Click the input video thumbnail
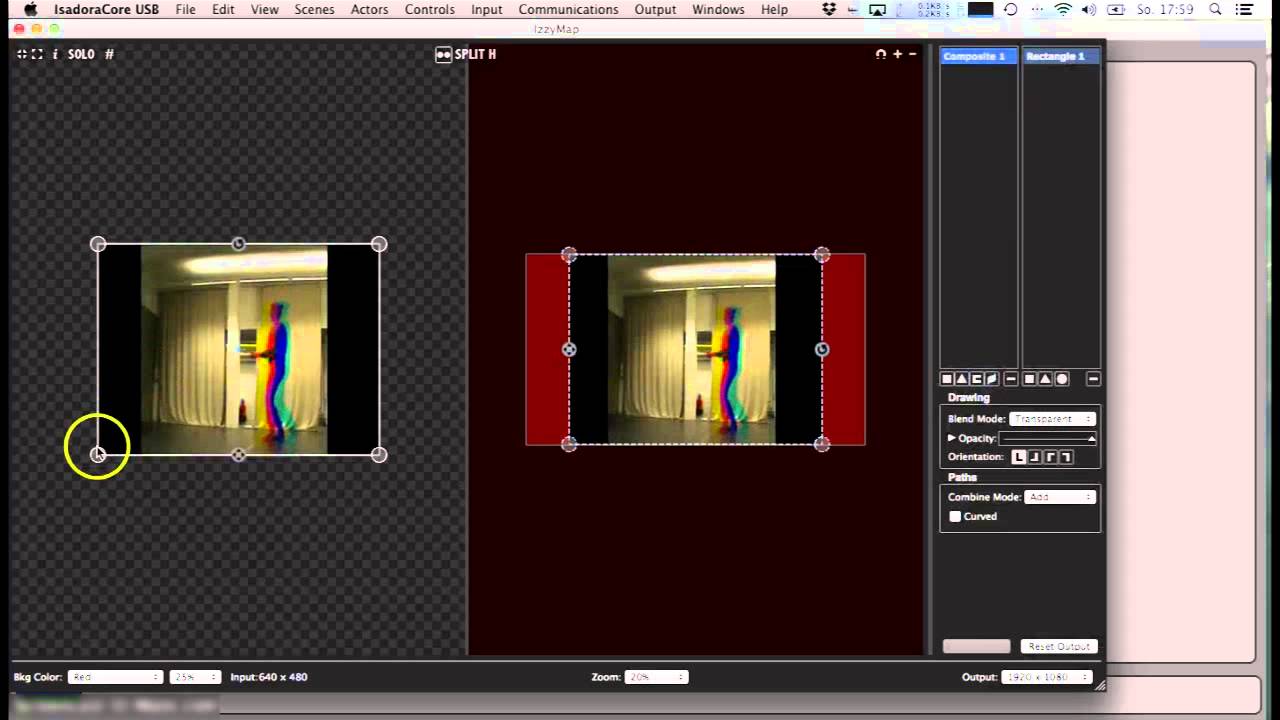The height and width of the screenshot is (720, 1280). point(238,349)
